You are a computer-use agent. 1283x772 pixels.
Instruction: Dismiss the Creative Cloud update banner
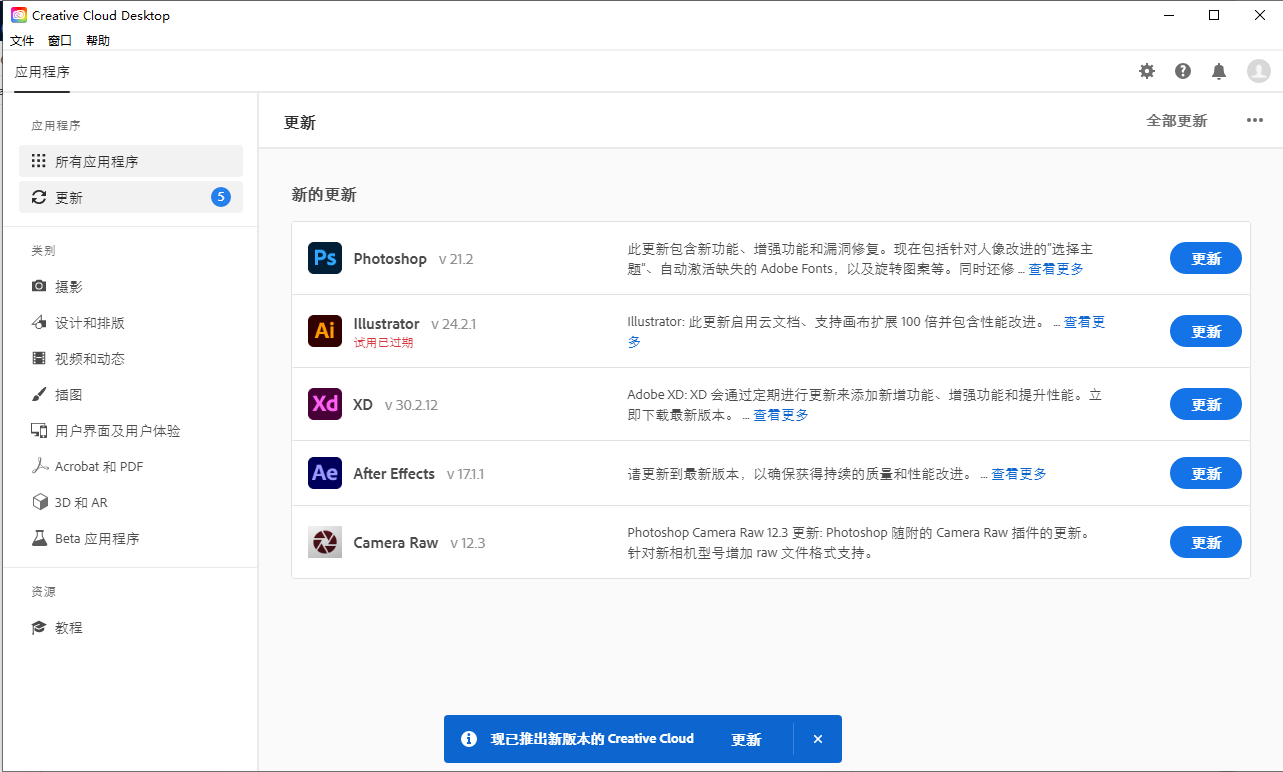pos(818,739)
